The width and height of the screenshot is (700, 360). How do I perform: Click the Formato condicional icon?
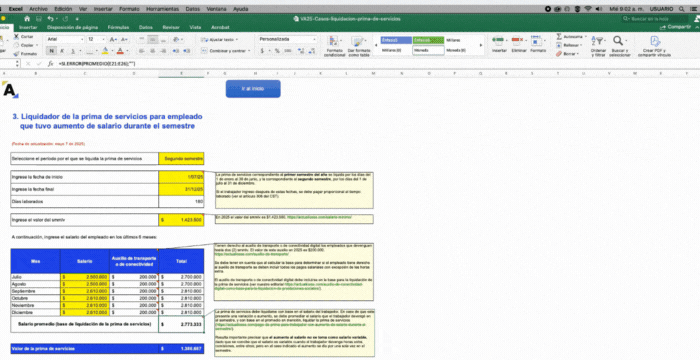point(334,46)
